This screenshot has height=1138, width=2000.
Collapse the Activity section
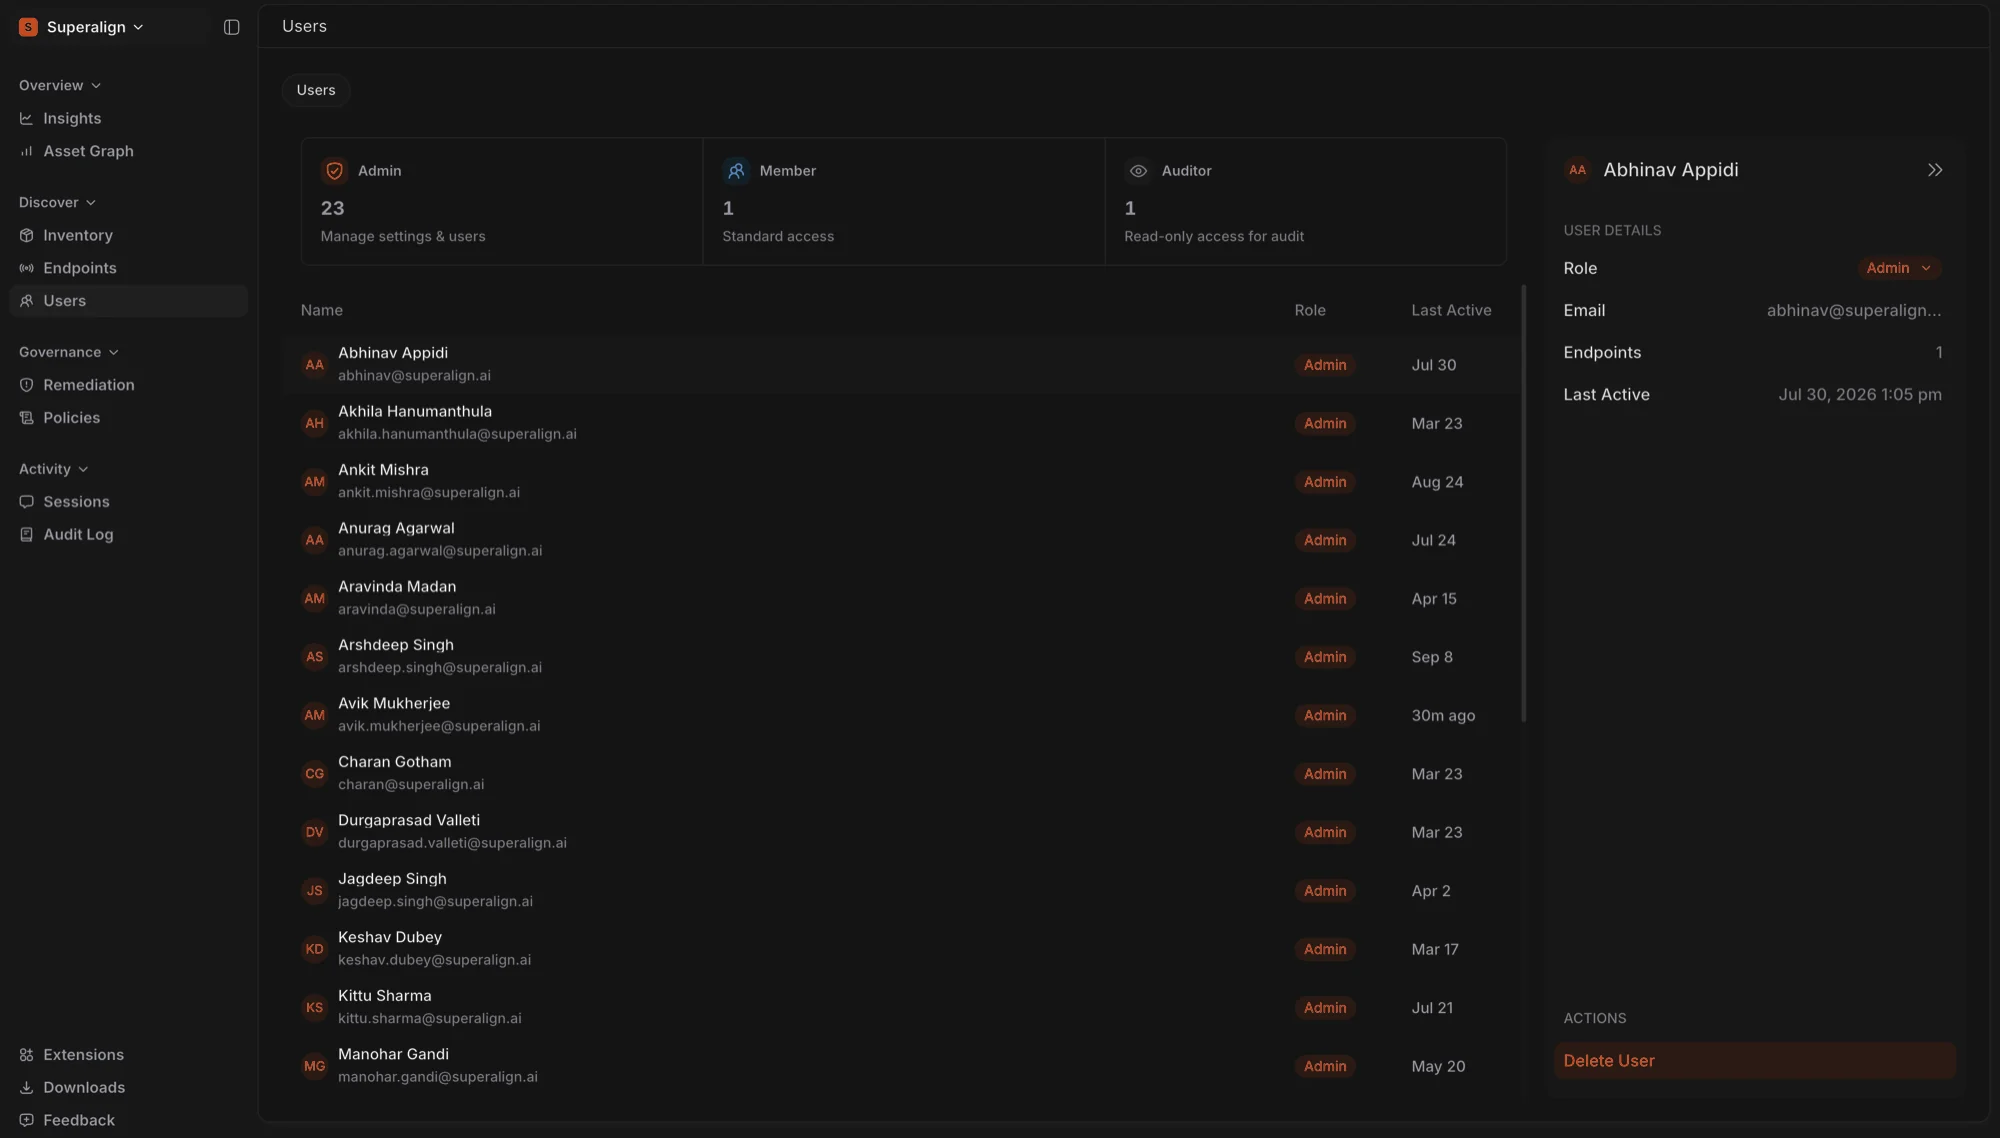[x=54, y=469]
